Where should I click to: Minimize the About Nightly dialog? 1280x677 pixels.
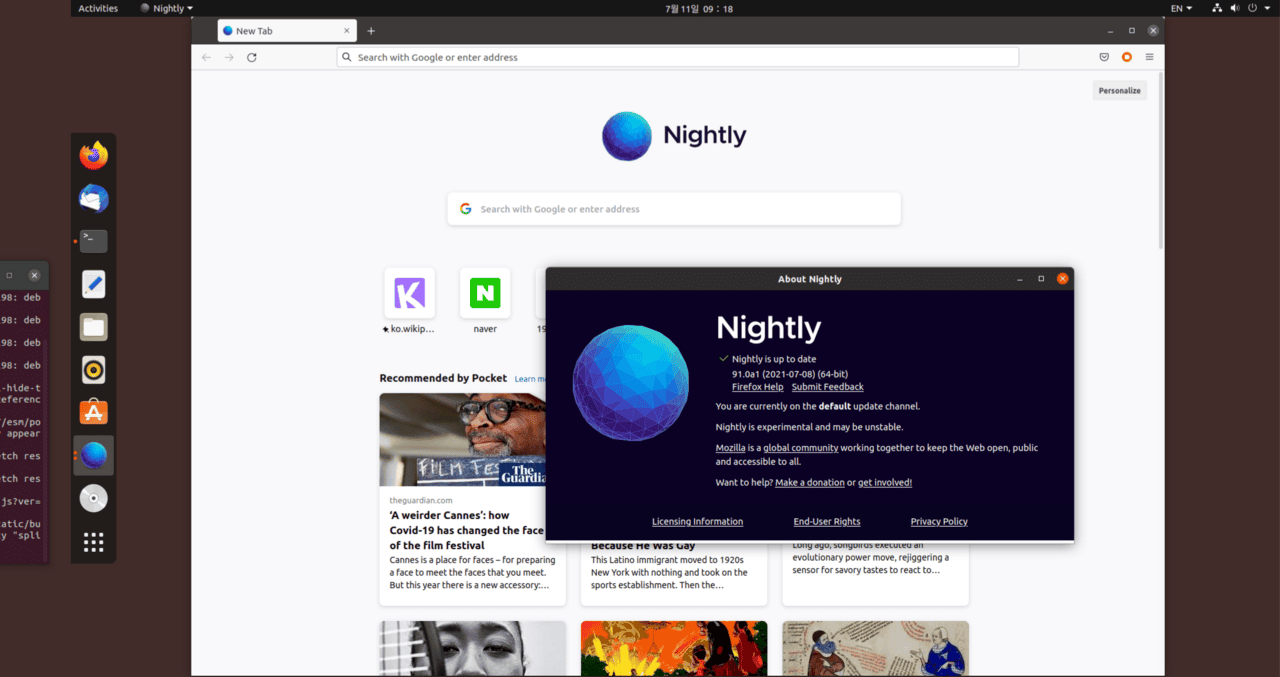click(x=1020, y=279)
